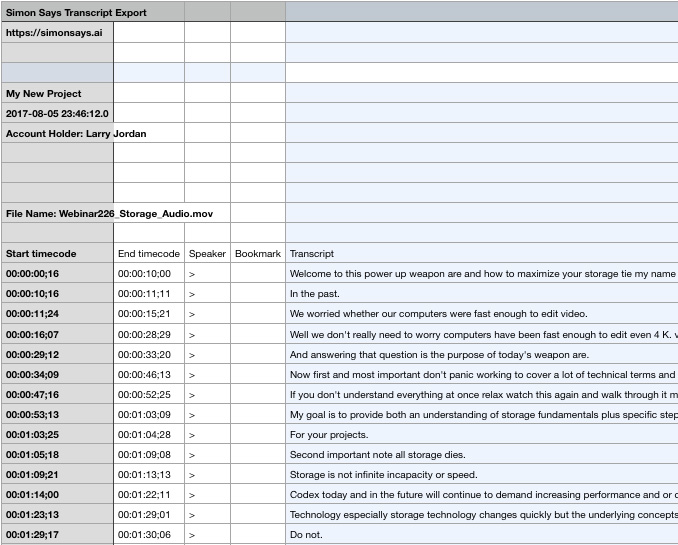
Task: Select start timecode 00:01:29;17
Action: coord(58,534)
